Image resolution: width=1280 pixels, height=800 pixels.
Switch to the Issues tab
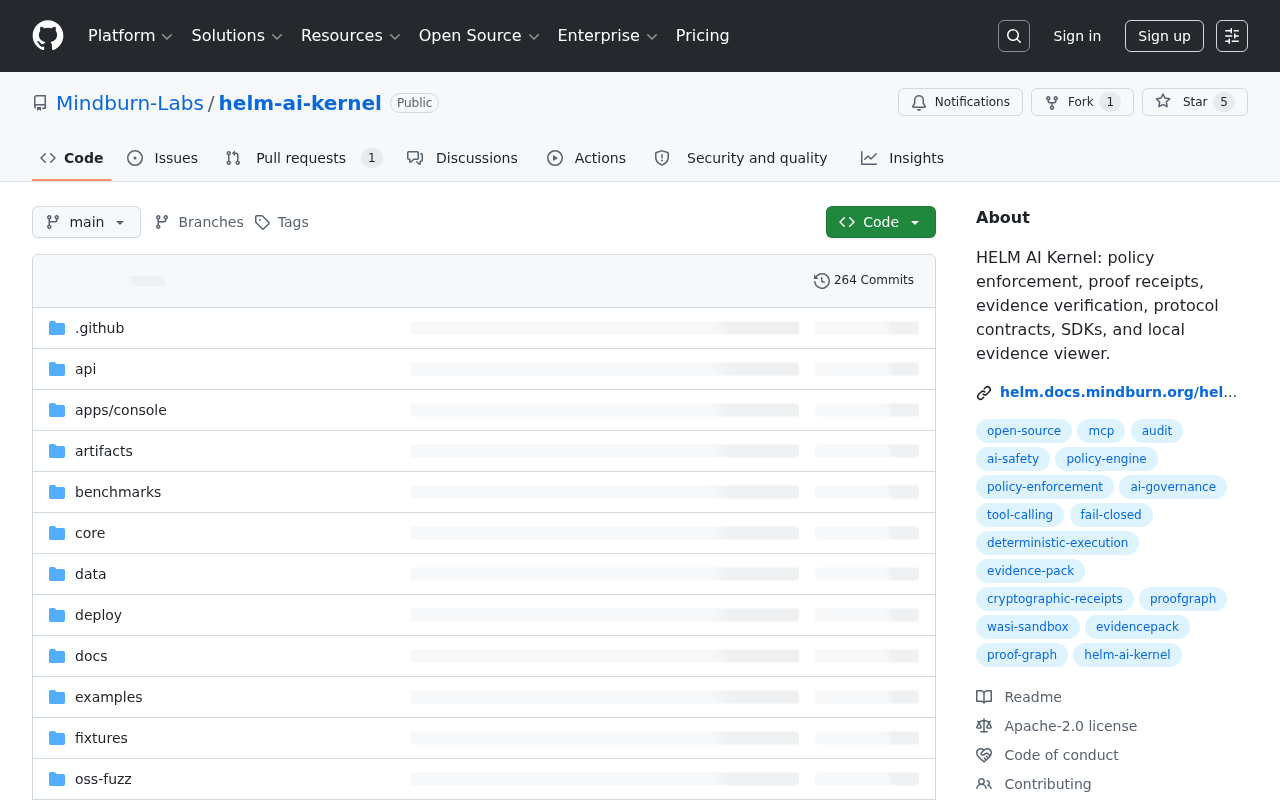tap(163, 158)
